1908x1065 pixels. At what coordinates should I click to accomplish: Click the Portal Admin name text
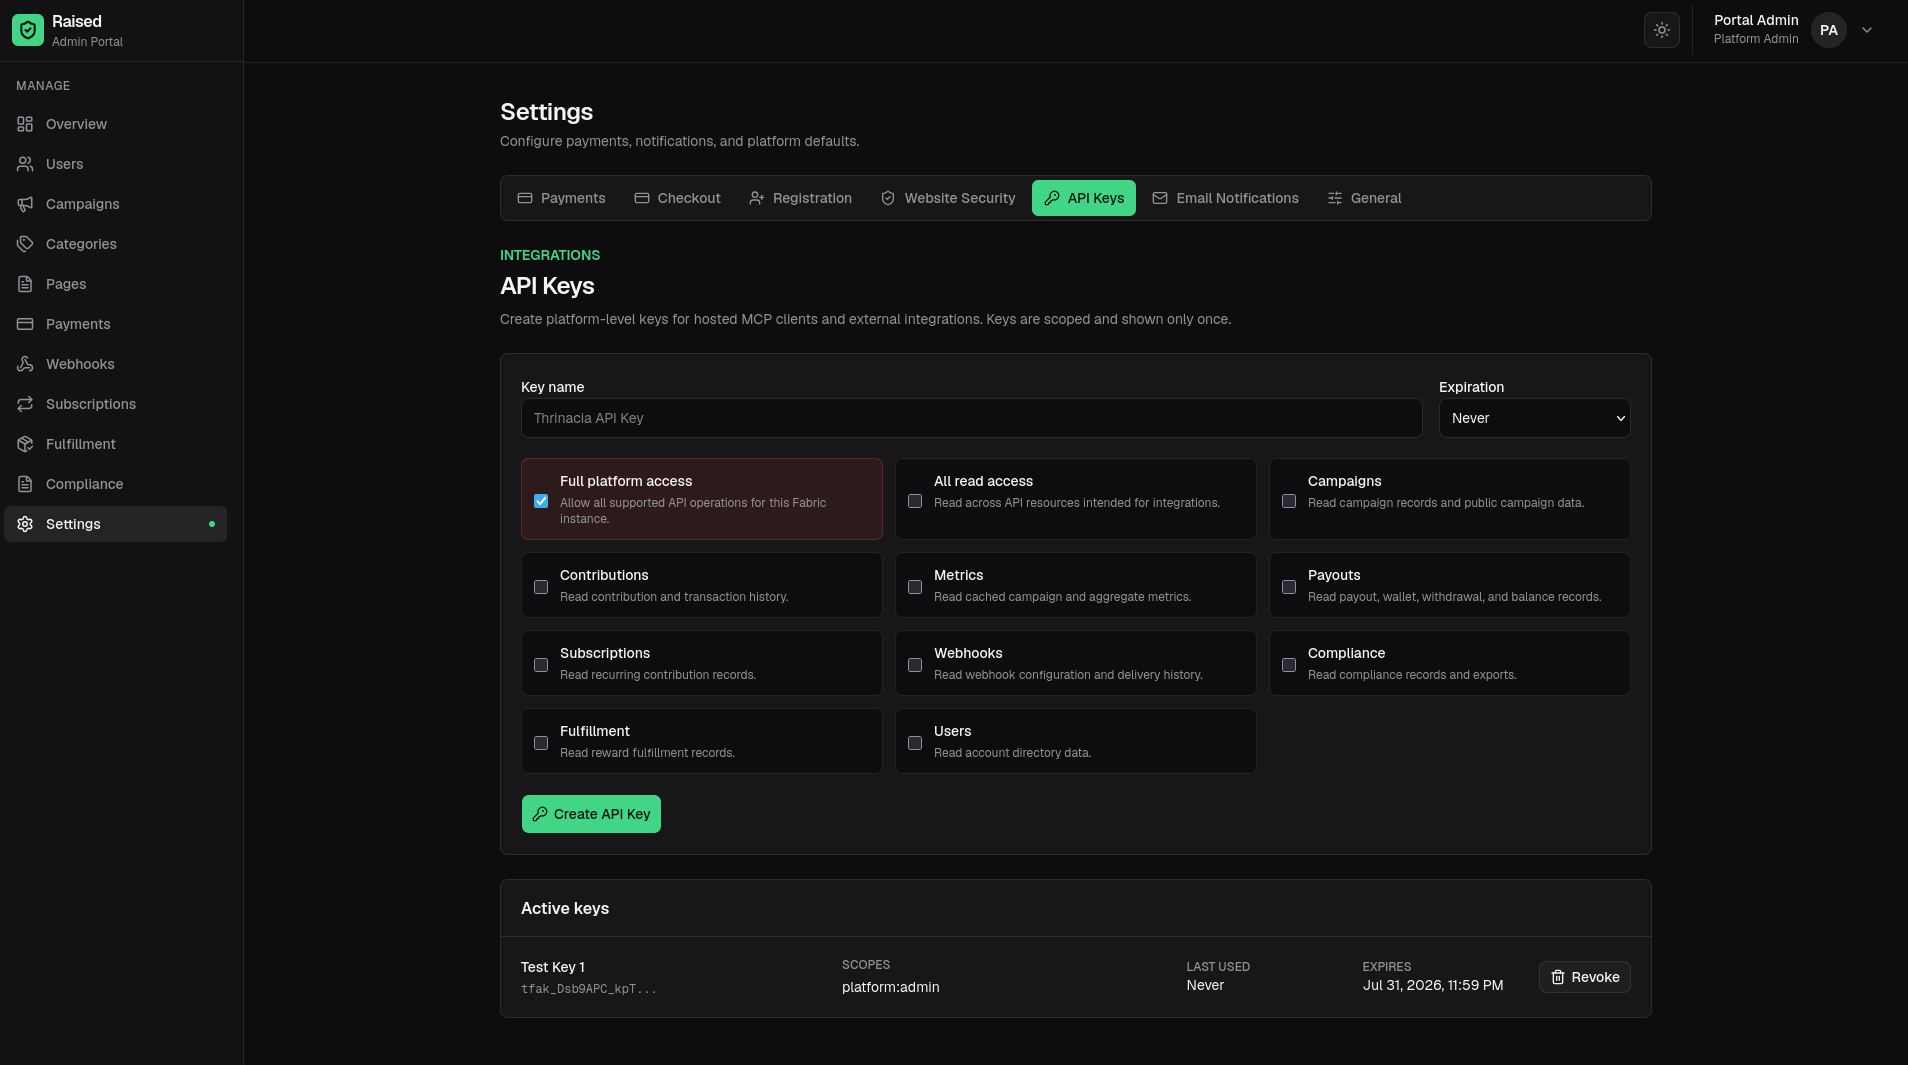(1756, 20)
